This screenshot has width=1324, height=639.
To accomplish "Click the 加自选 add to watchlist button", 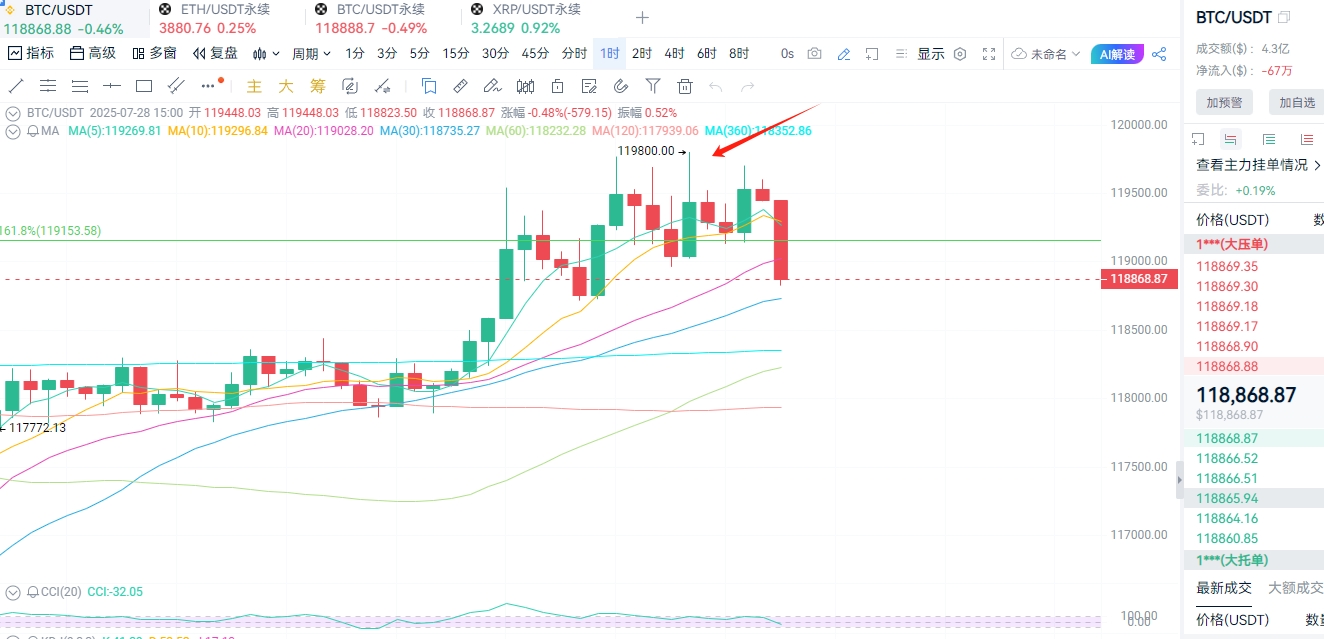I will coord(1296,102).
